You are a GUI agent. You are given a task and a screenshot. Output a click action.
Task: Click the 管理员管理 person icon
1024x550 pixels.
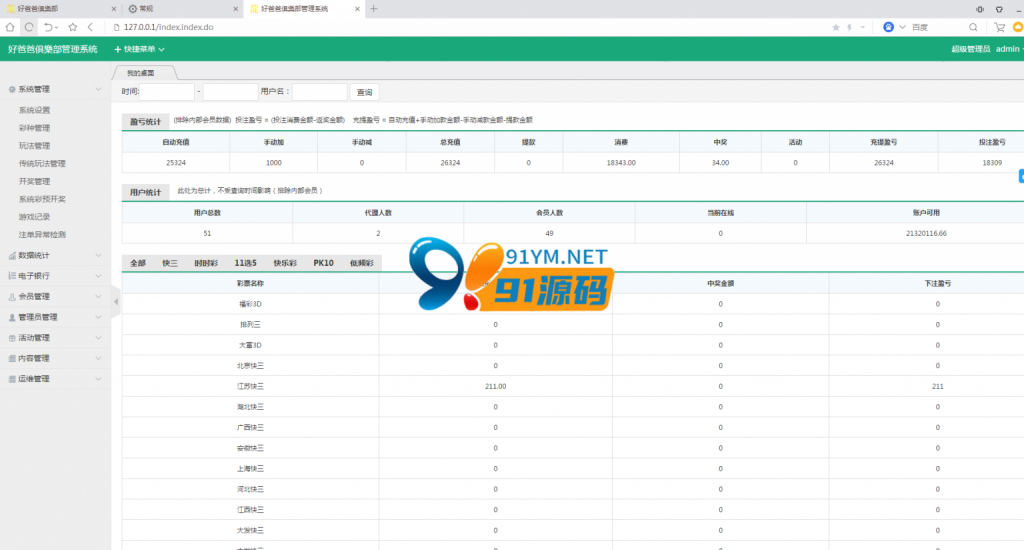tap(12, 317)
